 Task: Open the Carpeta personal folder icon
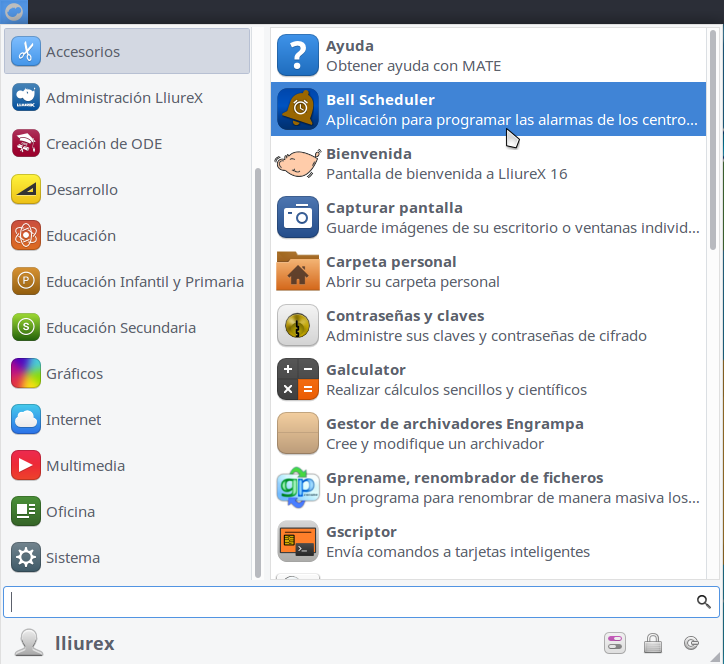pyautogui.click(x=297, y=271)
